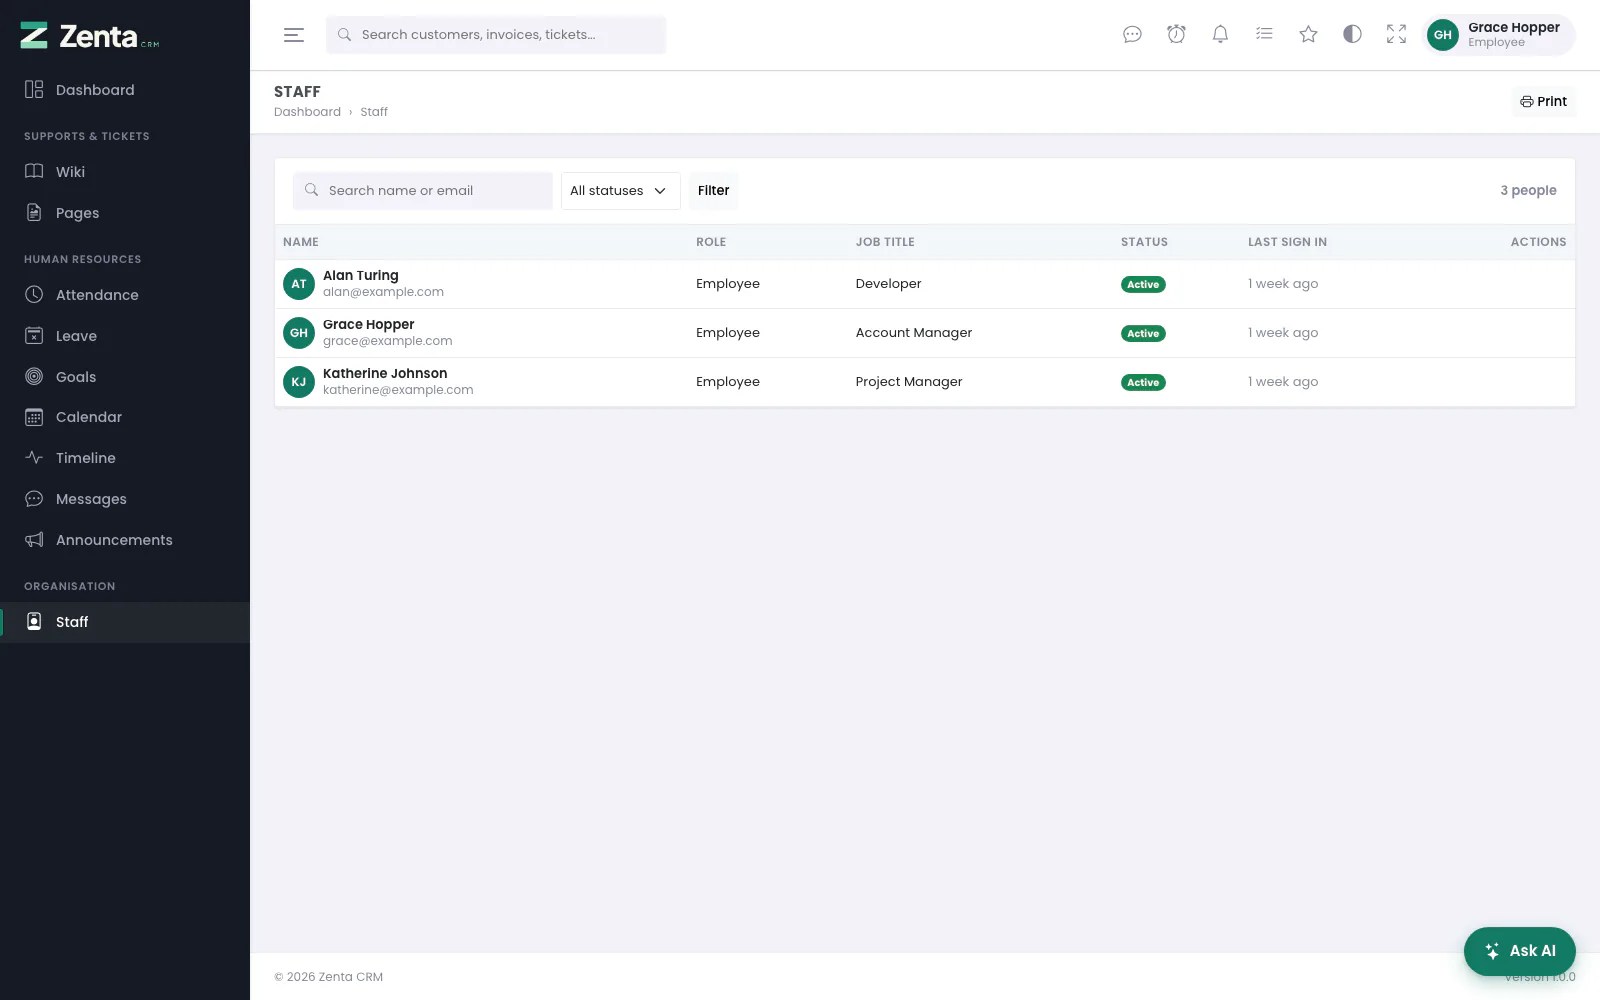Expand the All statuses dropdown
This screenshot has width=1600, height=1000.
[x=620, y=191]
